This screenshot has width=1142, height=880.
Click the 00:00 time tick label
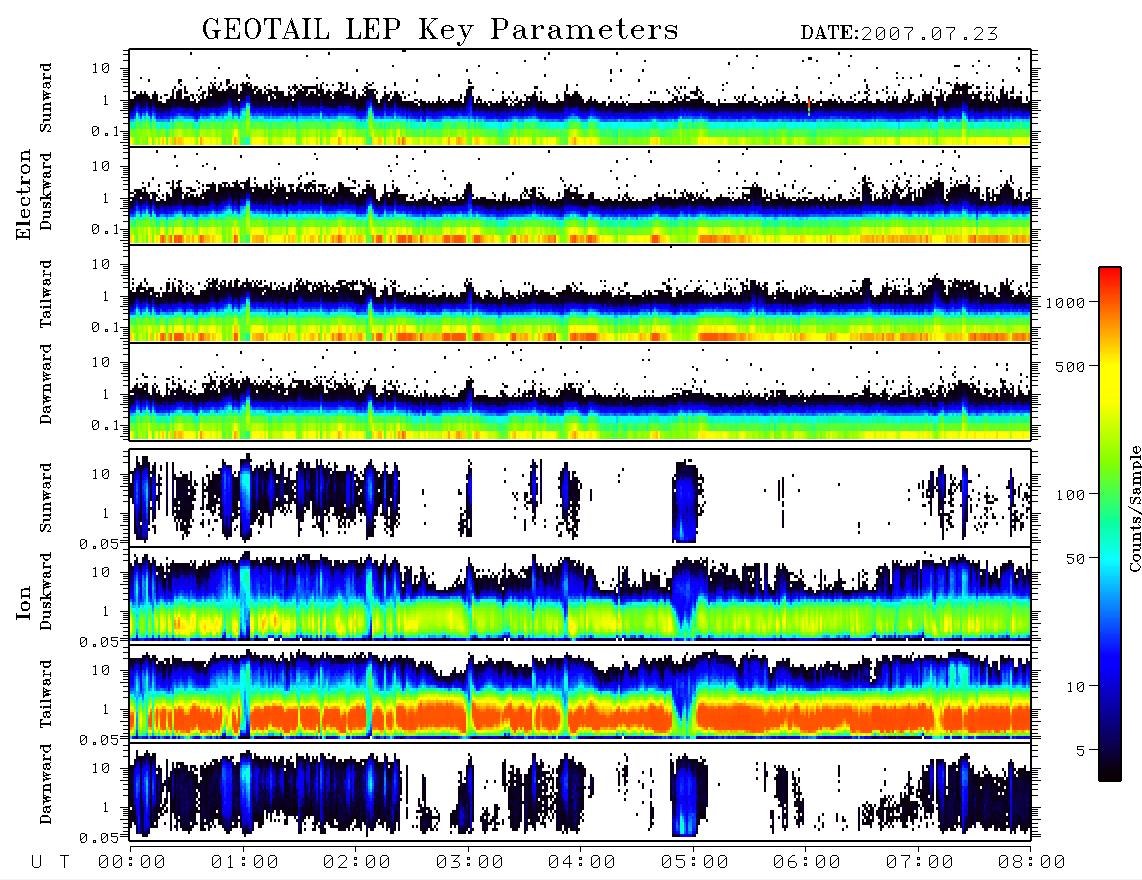pyautogui.click(x=132, y=863)
